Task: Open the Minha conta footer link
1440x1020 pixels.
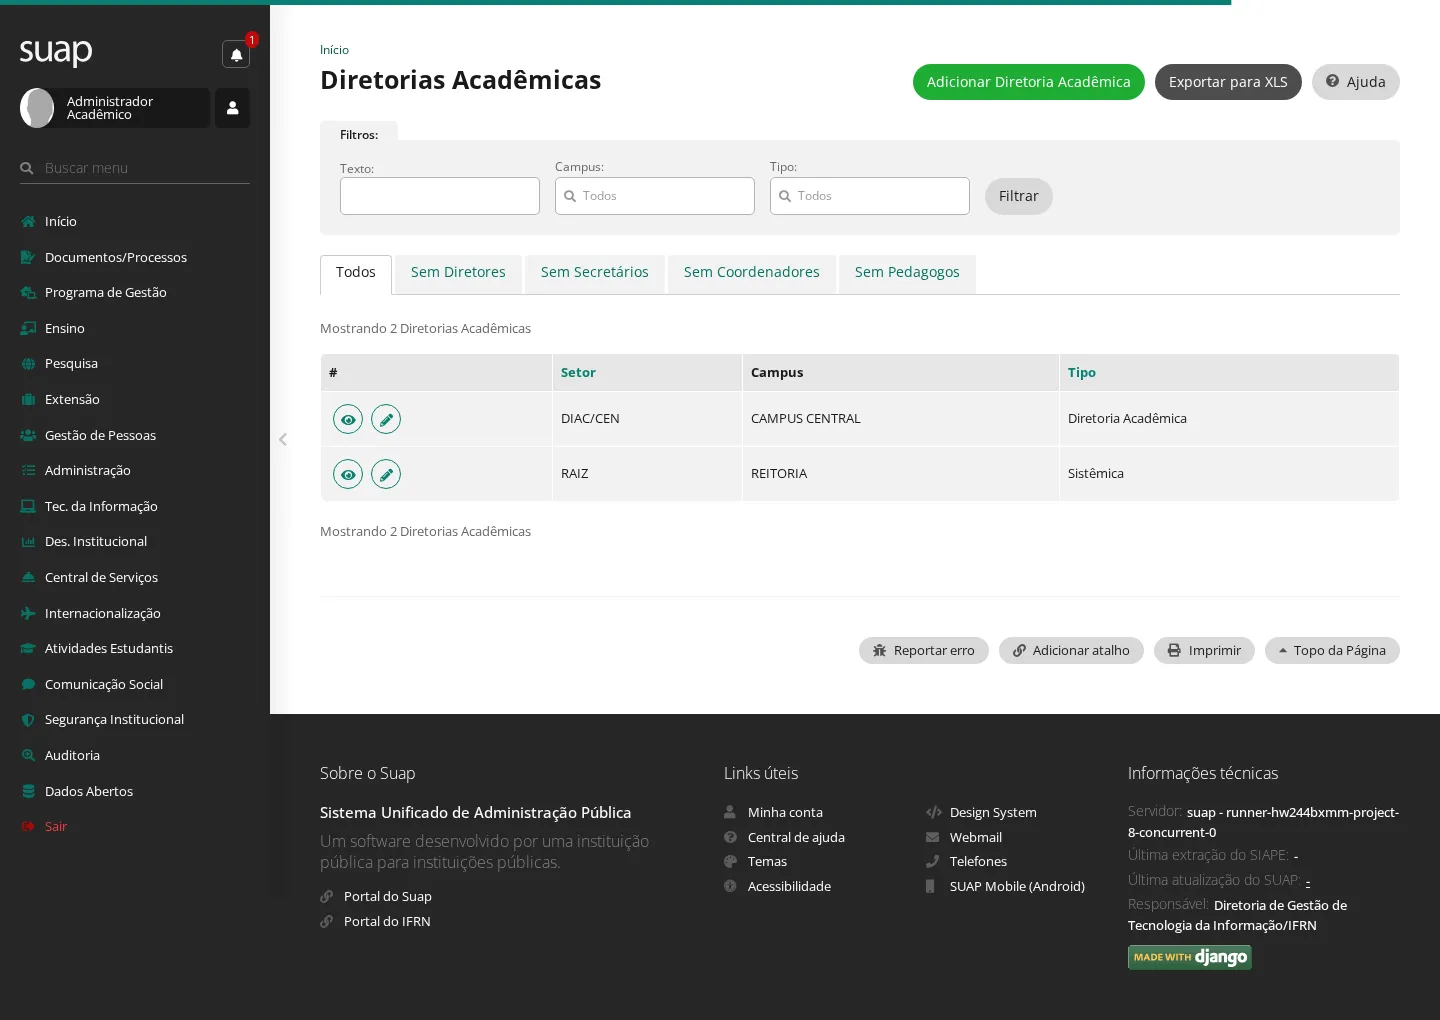Action: click(x=785, y=812)
